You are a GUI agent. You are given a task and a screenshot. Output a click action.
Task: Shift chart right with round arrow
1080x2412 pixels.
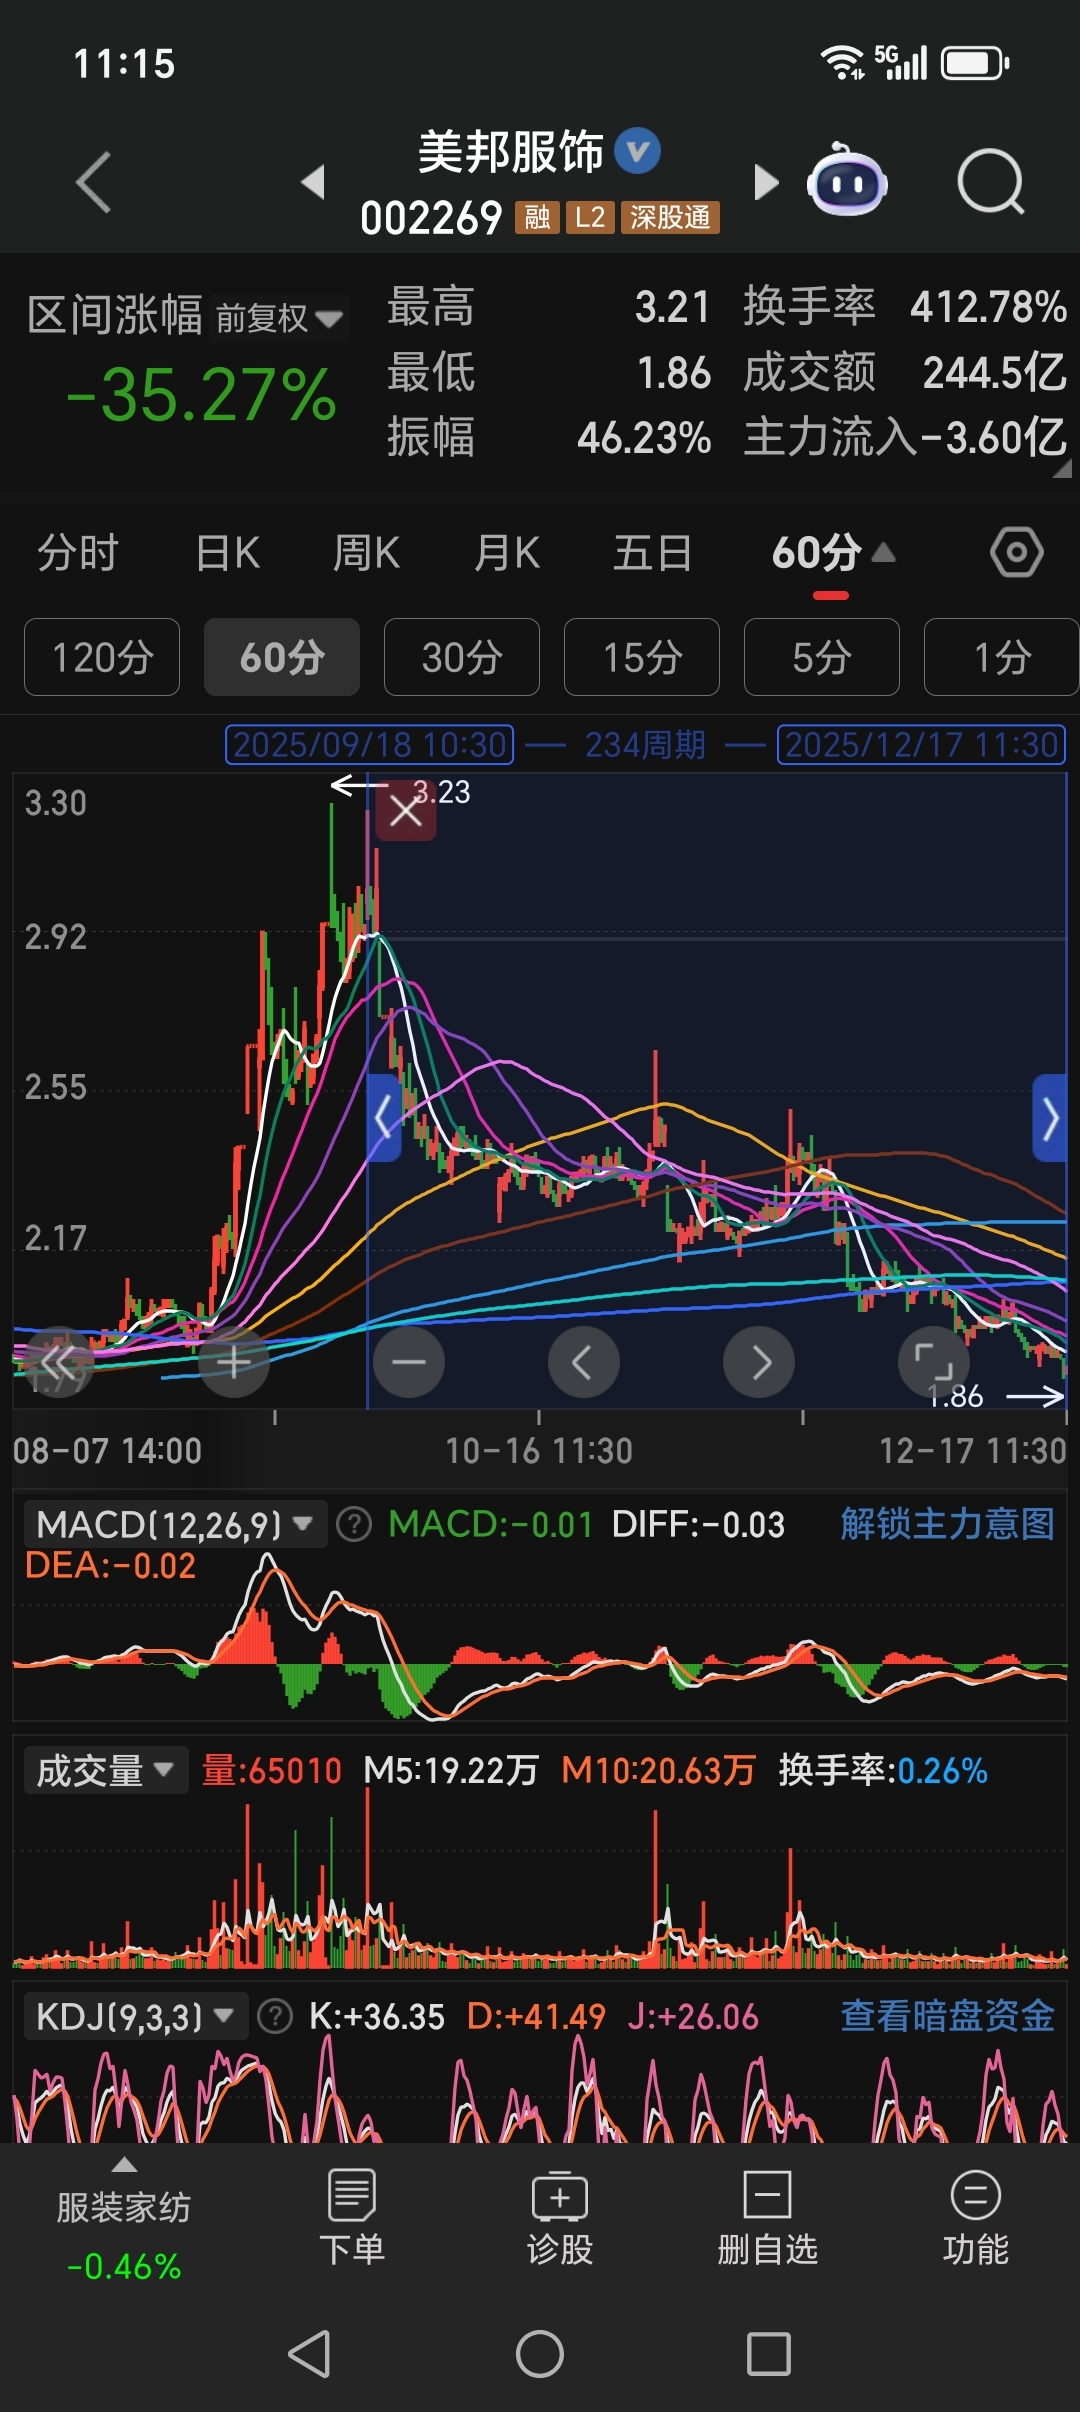(759, 1361)
